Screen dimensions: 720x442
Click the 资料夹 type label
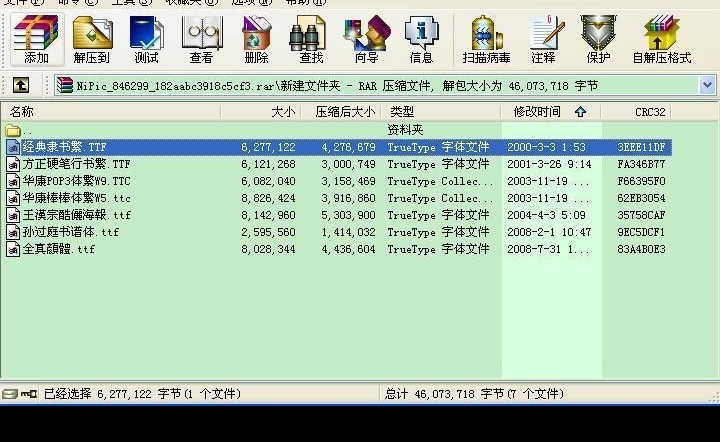tap(405, 130)
